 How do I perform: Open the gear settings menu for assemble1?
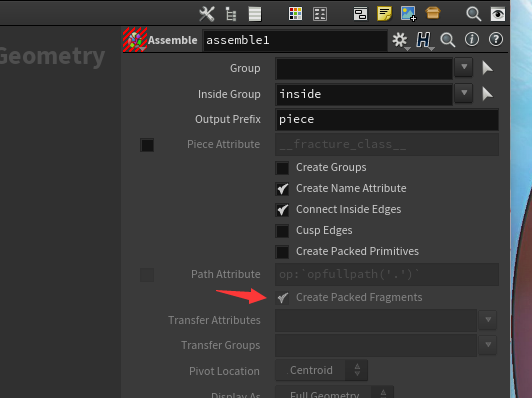[400, 40]
